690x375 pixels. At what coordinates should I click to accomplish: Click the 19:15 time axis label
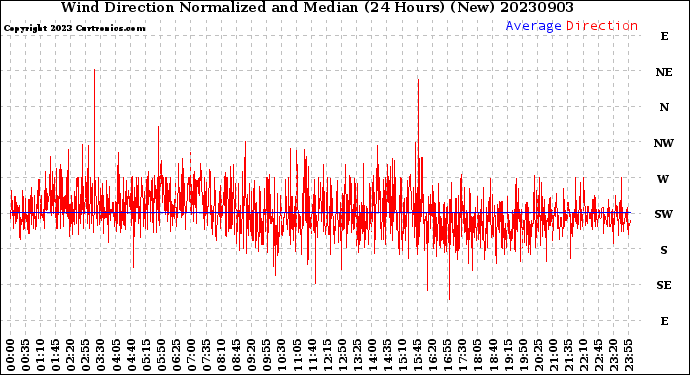pos(508,355)
